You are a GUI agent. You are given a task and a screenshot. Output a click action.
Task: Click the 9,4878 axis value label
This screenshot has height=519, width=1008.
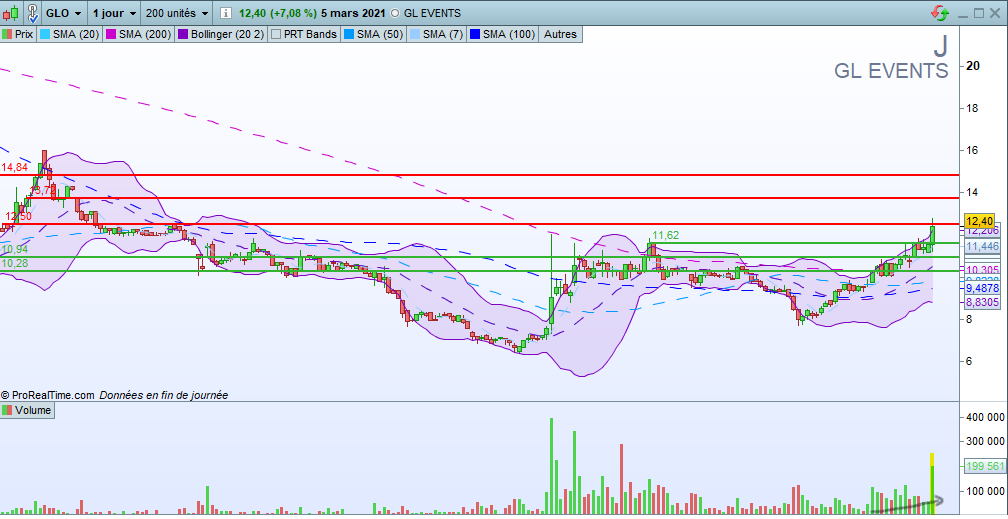[x=980, y=287]
